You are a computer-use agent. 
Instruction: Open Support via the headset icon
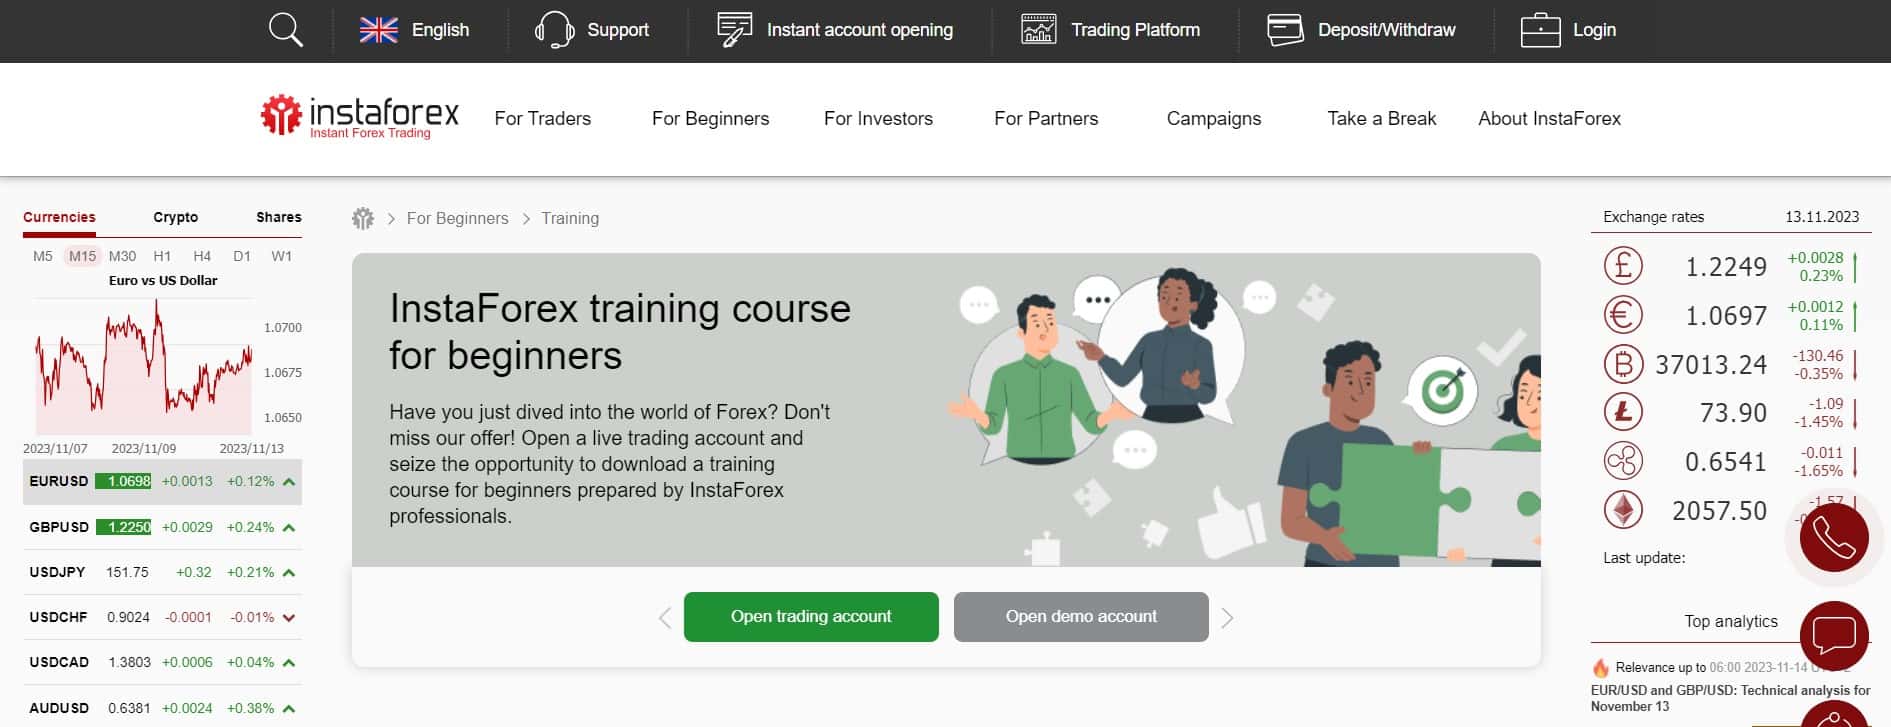tap(554, 30)
